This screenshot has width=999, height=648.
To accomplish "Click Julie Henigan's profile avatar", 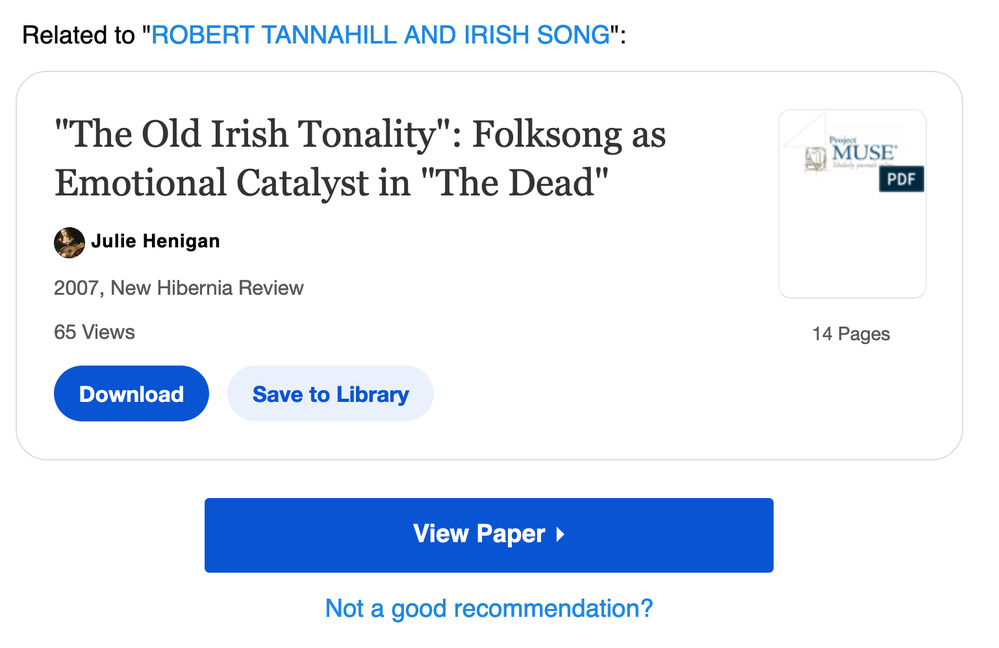I will 69,242.
